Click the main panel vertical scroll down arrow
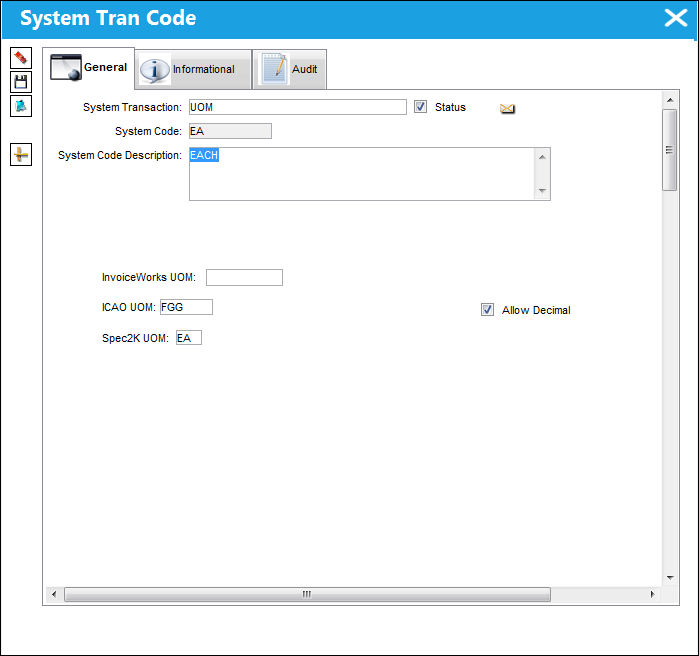The height and width of the screenshot is (656, 699). coord(670,578)
